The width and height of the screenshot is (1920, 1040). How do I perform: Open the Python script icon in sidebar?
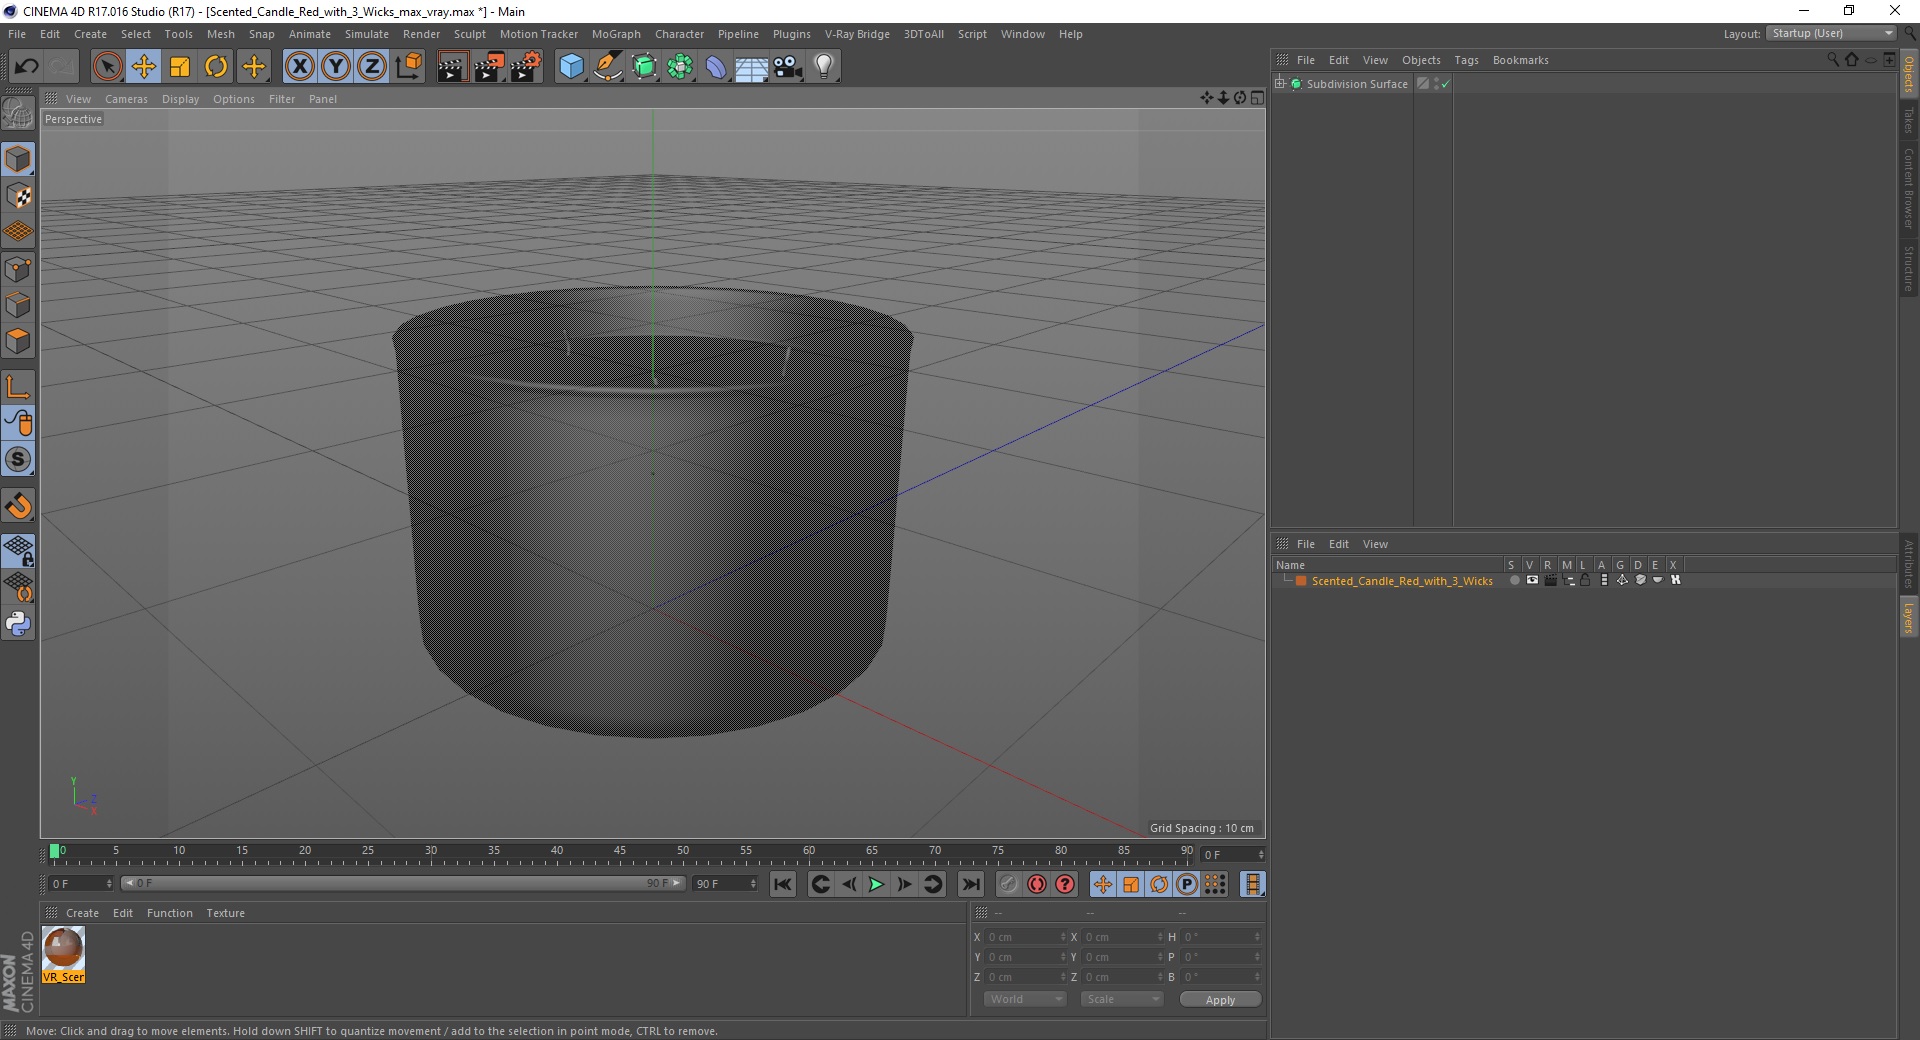(18, 624)
